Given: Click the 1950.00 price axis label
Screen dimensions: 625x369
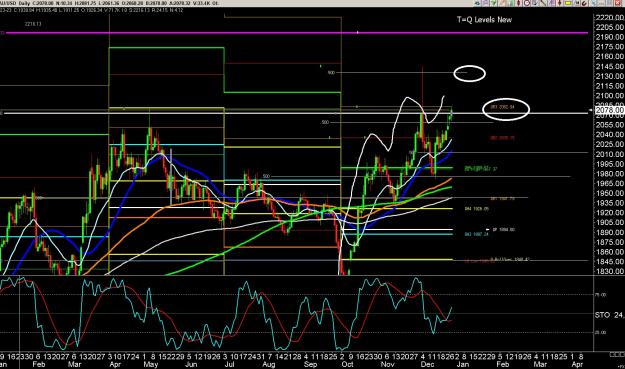Looking at the screenshot, I should [609, 193].
